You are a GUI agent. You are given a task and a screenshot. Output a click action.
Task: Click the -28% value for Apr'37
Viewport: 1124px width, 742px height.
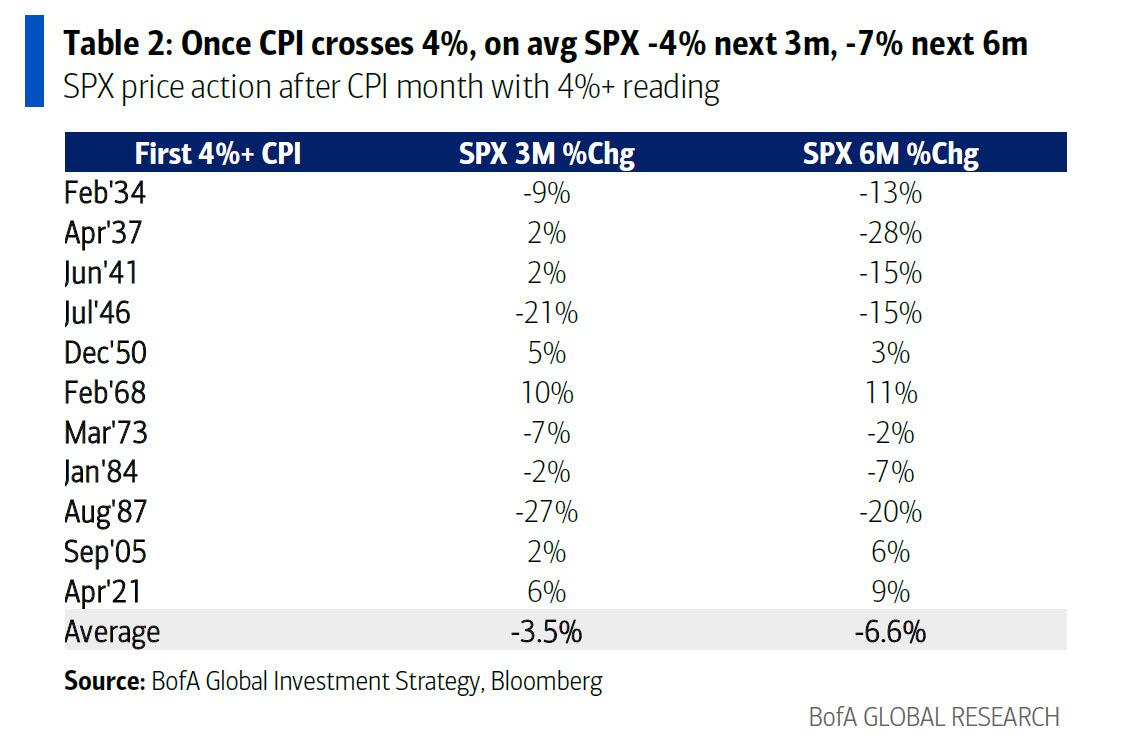[x=890, y=233]
